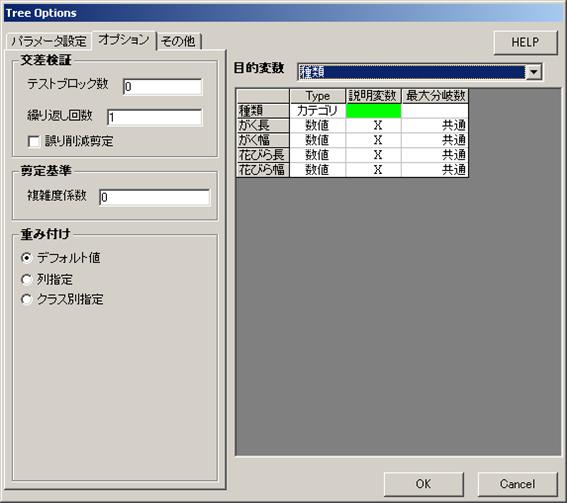The height and width of the screenshot is (503, 567).
Task: Enable the 誤り削減剪定 checkbox
Action: [x=34, y=141]
